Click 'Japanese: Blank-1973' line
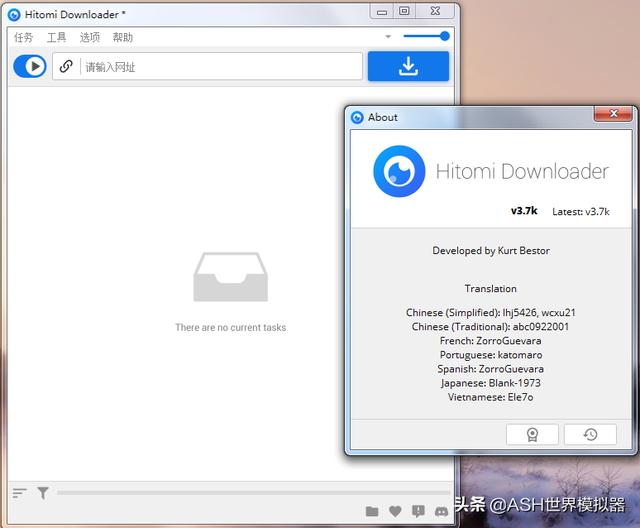Image resolution: width=640 pixels, height=528 pixels. point(491,383)
